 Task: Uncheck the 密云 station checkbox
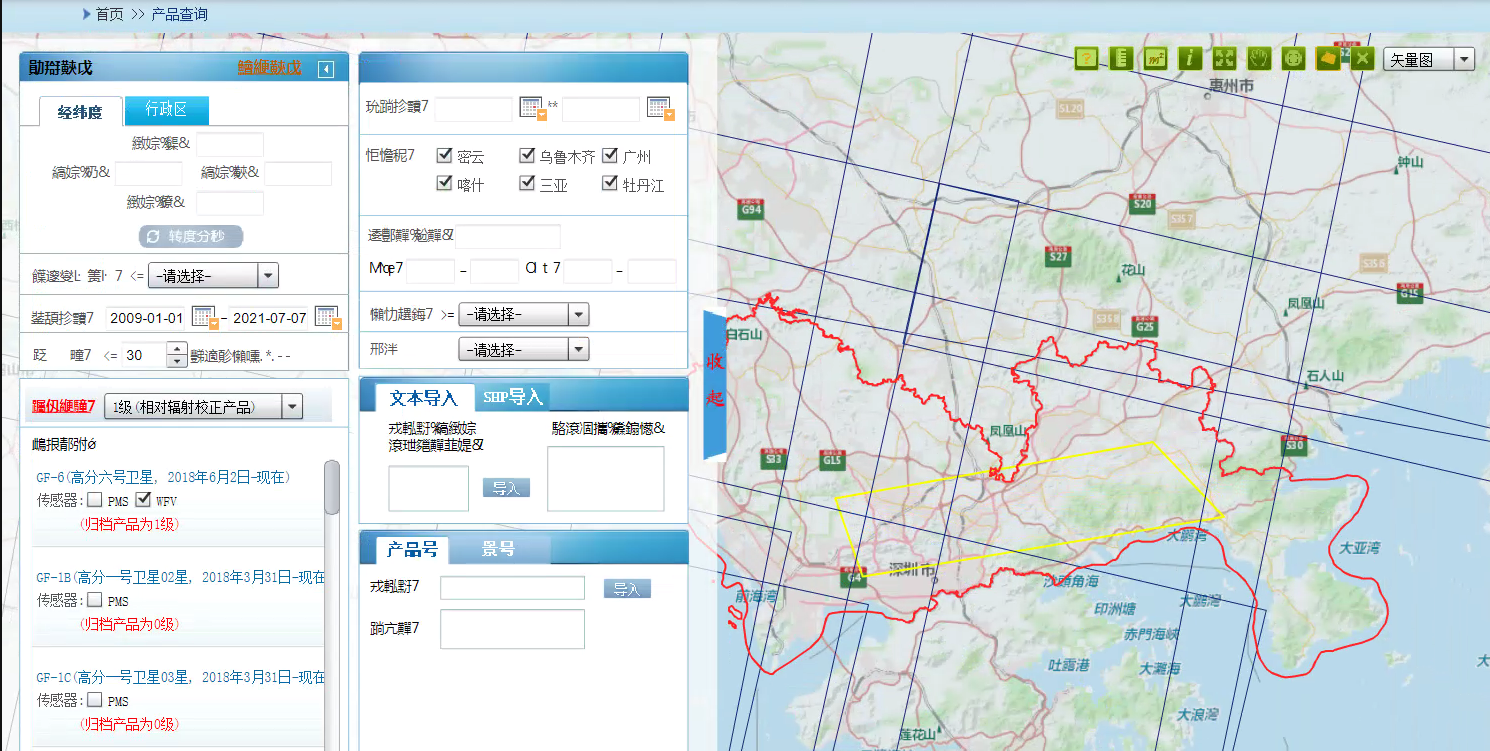[x=445, y=156]
